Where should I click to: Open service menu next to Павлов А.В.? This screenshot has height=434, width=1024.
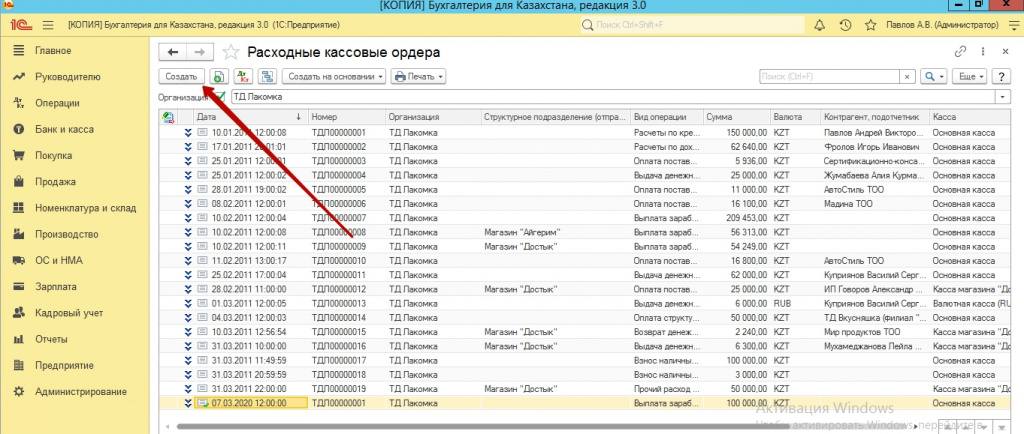point(1012,25)
